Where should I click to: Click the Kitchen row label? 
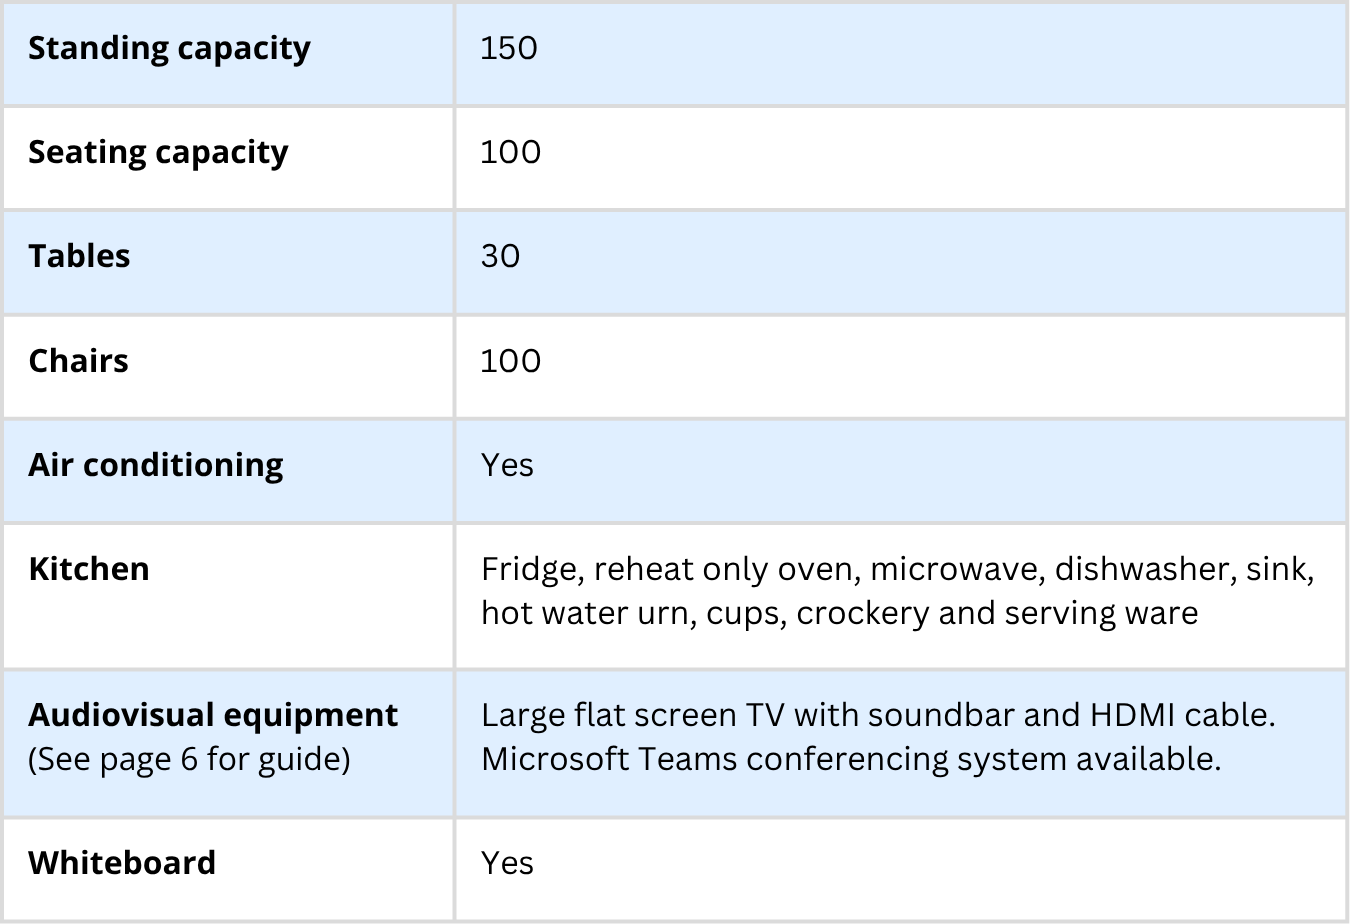point(89,569)
